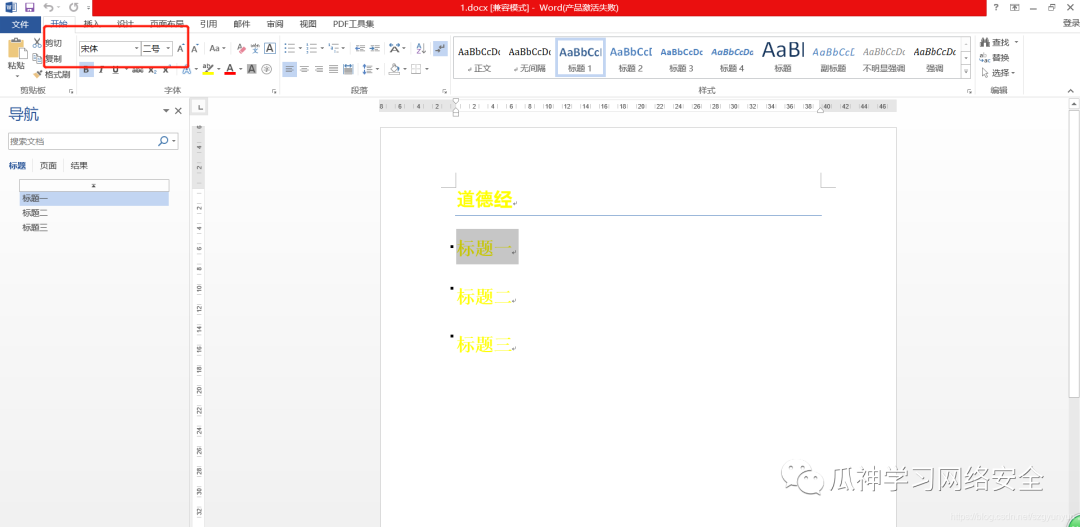Open the font name dropdown showing 宋体
This screenshot has height=527, width=1080.
pyautogui.click(x=136, y=48)
